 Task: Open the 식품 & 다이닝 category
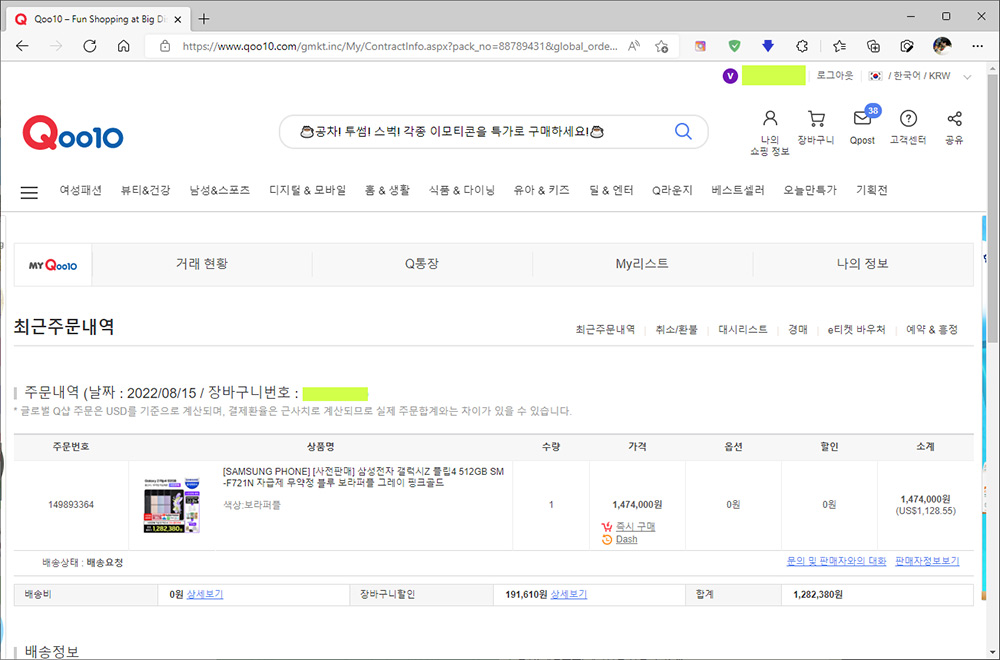462,190
